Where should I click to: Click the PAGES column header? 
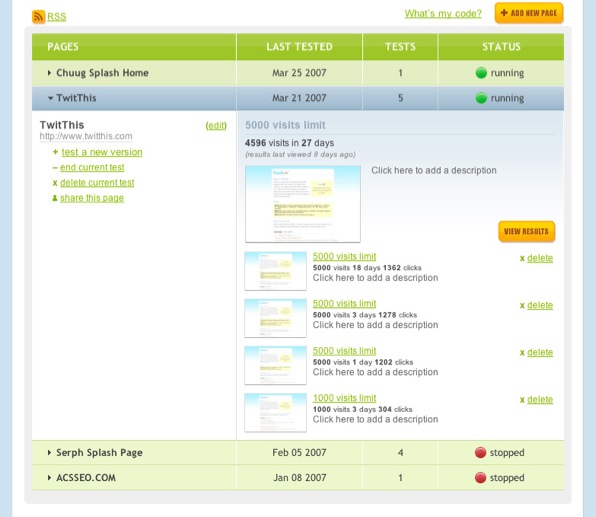[134, 47]
